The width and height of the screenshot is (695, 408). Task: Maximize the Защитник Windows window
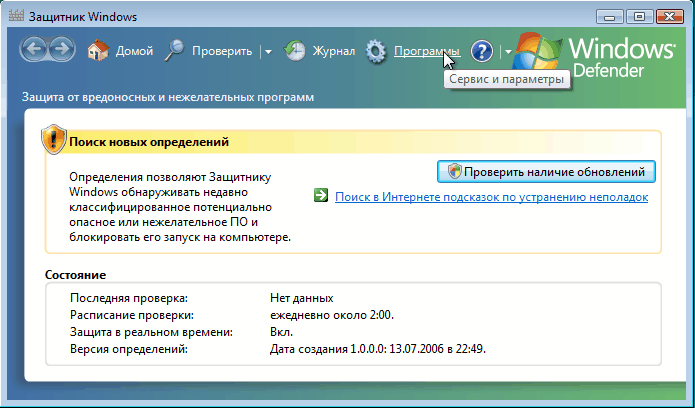[638, 16]
